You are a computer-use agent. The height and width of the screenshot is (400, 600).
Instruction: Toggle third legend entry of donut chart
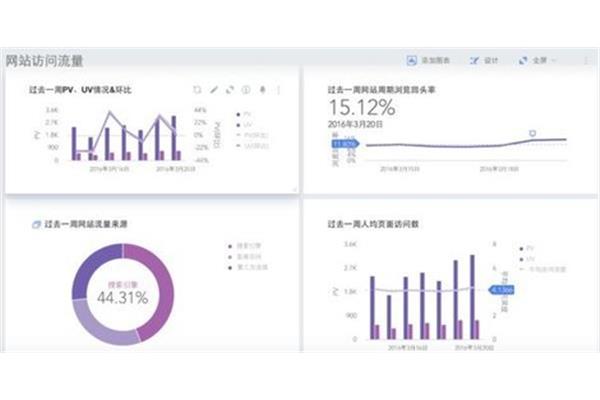(248, 267)
